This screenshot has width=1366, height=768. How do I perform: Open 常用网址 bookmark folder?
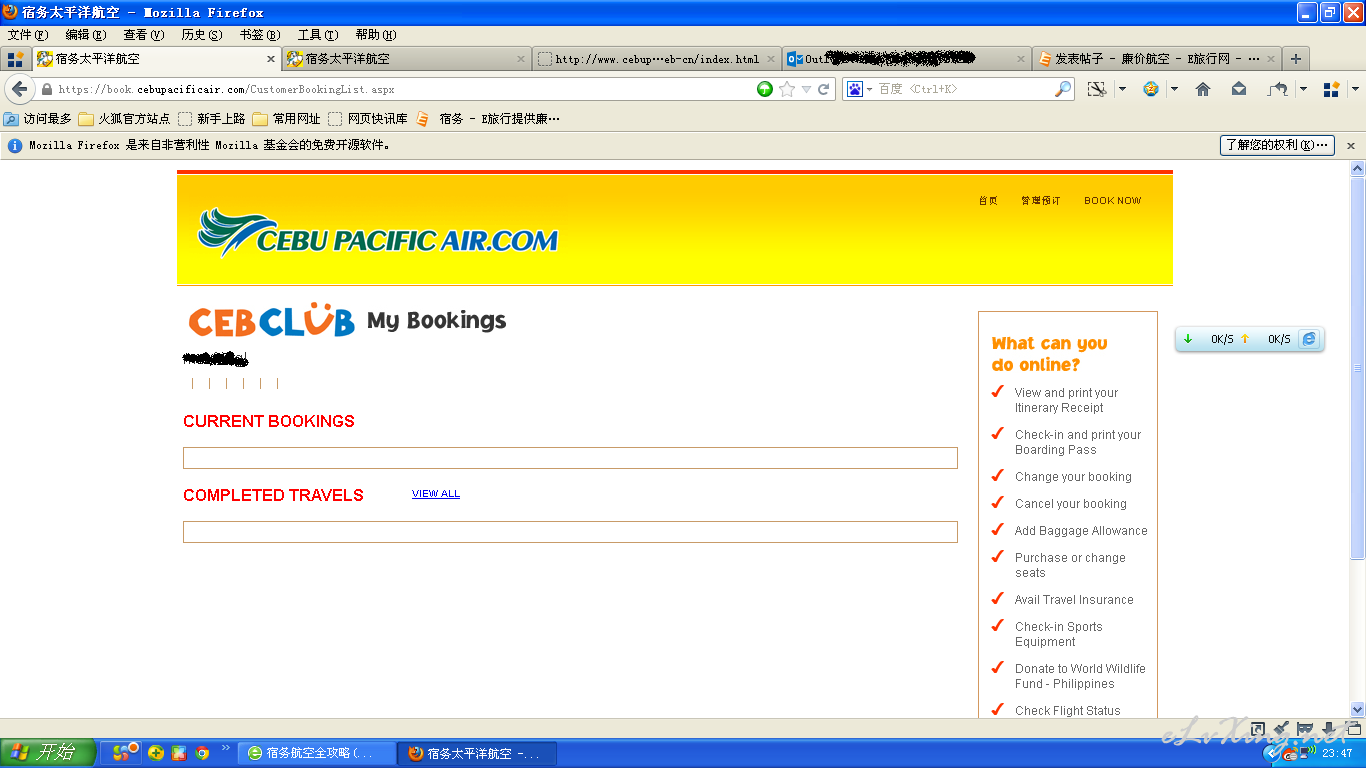point(286,119)
